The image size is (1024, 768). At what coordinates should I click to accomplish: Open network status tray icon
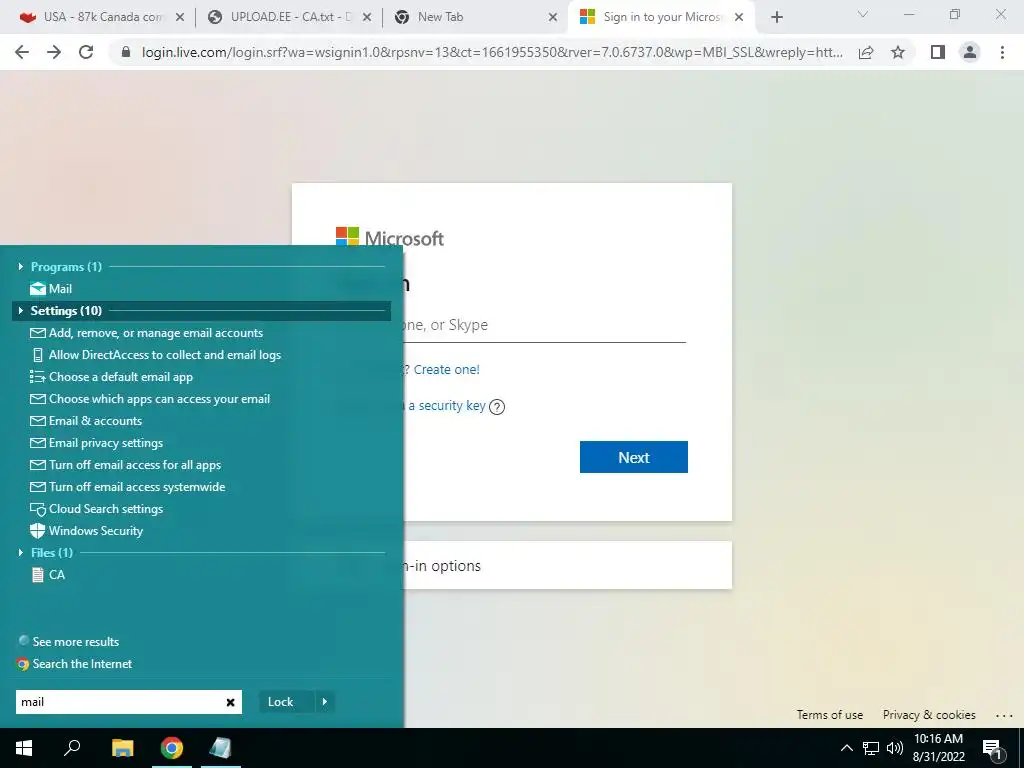point(871,748)
